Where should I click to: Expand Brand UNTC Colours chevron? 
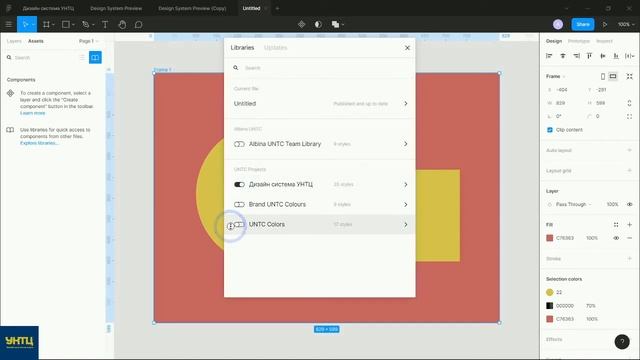coord(406,204)
